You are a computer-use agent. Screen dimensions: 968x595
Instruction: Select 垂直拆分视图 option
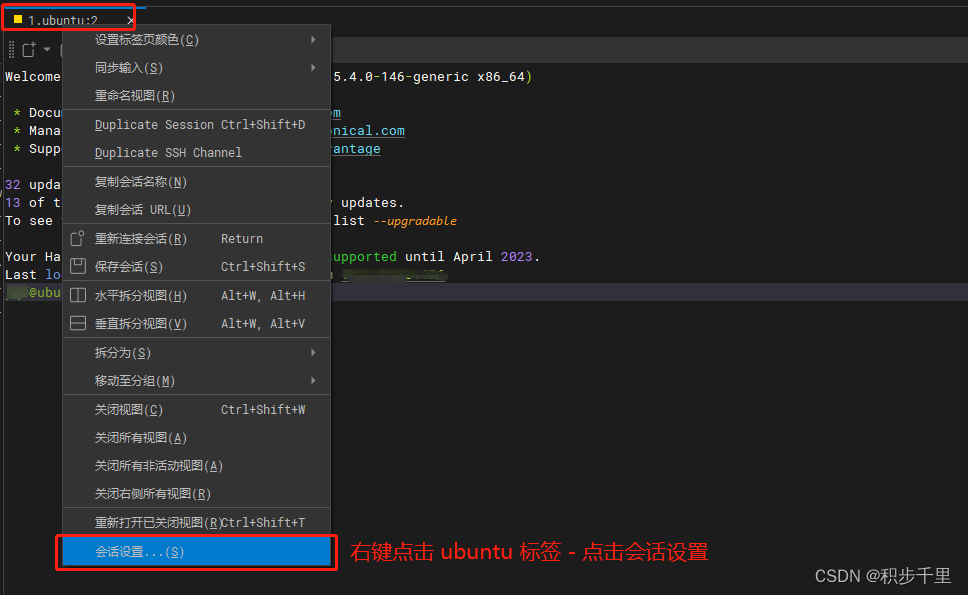[196, 323]
